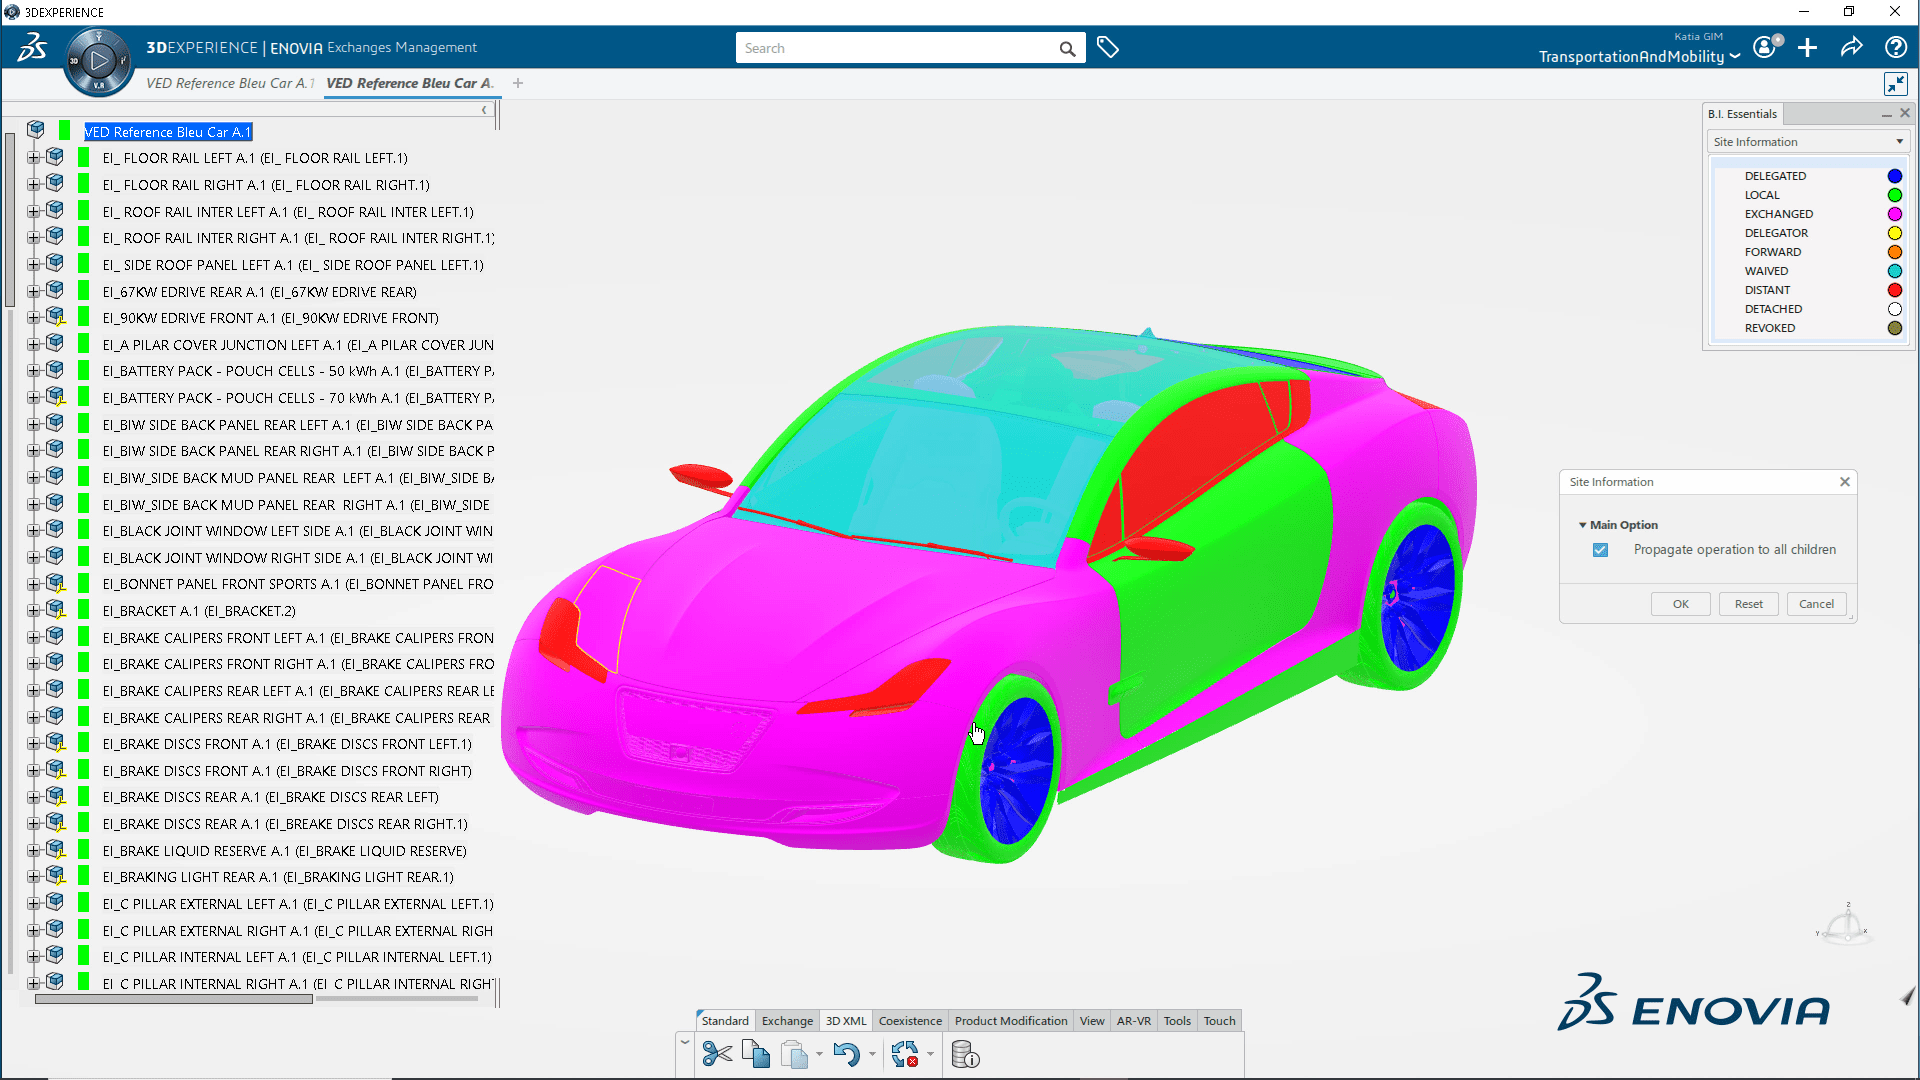Click product icon of EI_67KW EDRIVE REAR row
The height and width of the screenshot is (1080, 1920).
[x=55, y=290]
